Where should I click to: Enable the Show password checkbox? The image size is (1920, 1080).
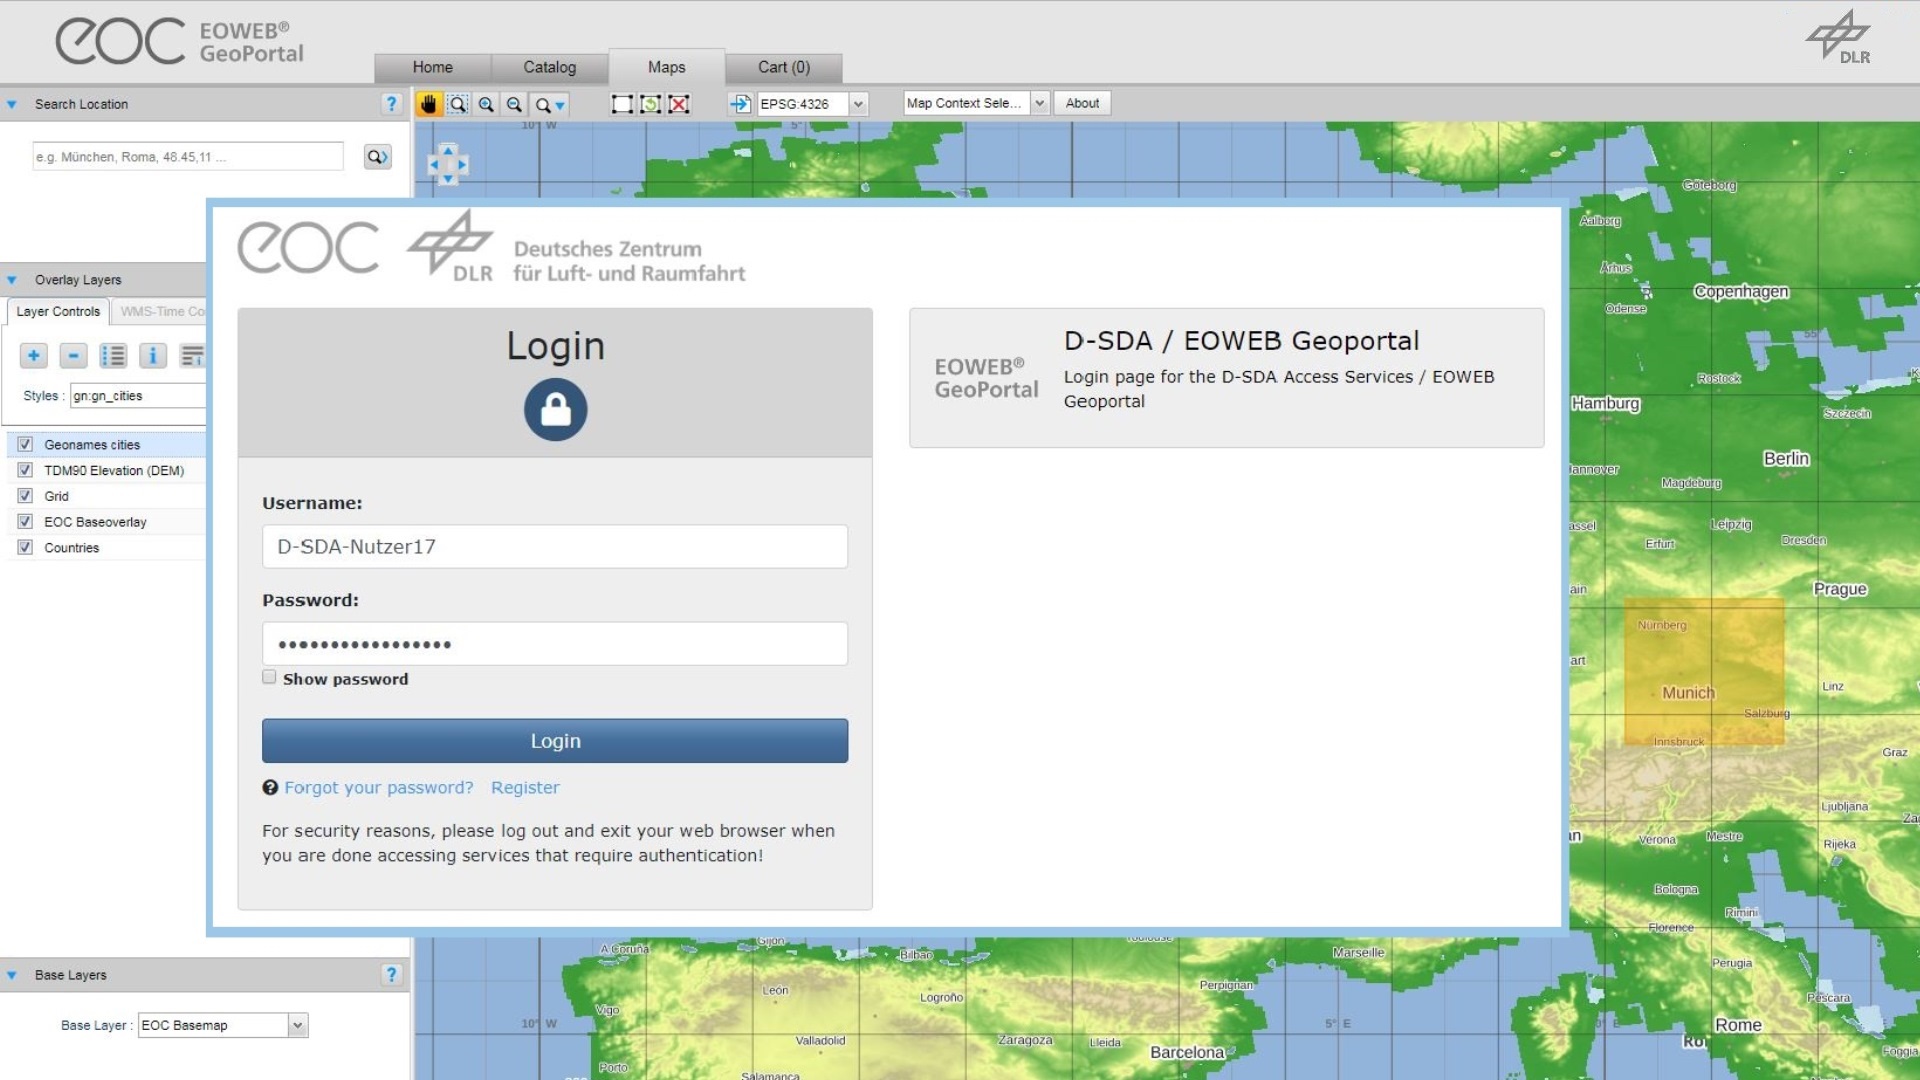pyautogui.click(x=269, y=678)
